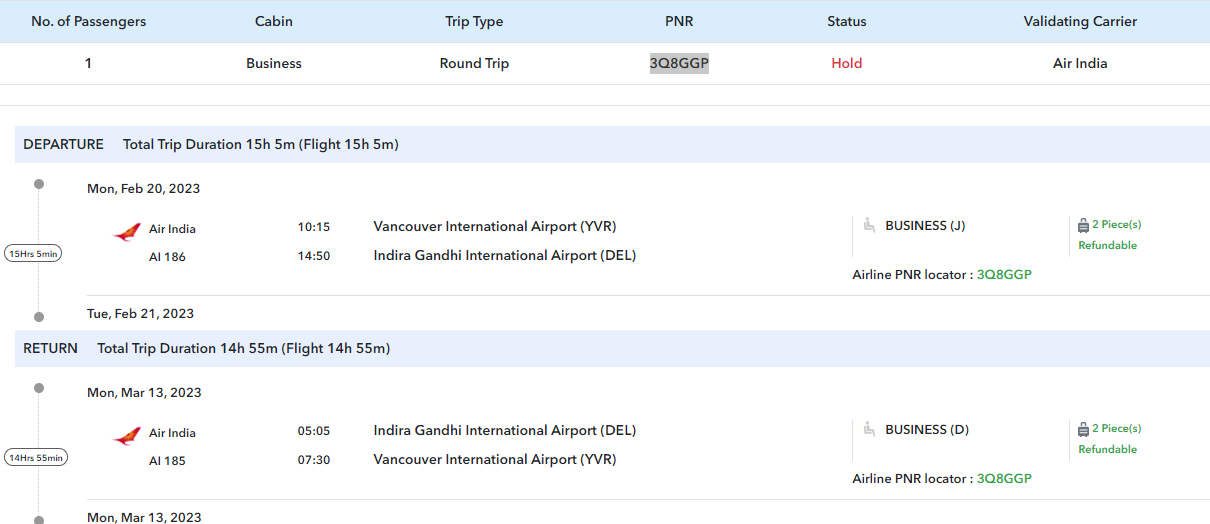Click the baggage icon in the departure flight row
The height and width of the screenshot is (524, 1210).
(x=1083, y=225)
